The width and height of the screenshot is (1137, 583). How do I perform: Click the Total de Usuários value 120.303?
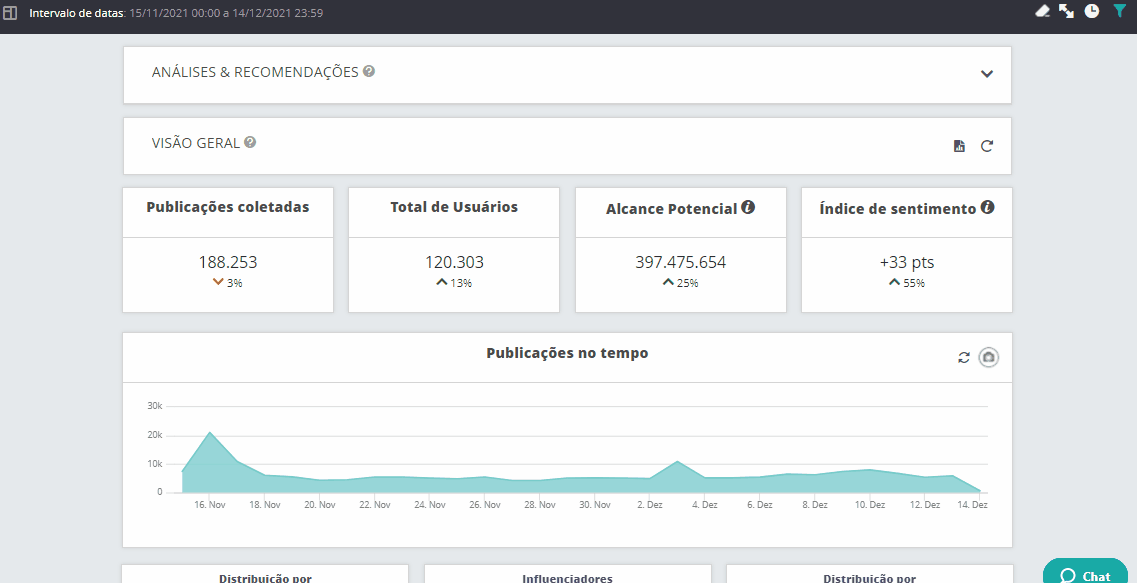(x=454, y=262)
